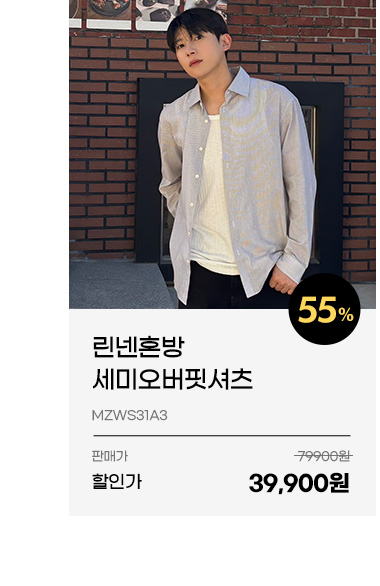Screen dimensions: 380x586
Task: Click the divider line under the product code
Action: click(222, 435)
